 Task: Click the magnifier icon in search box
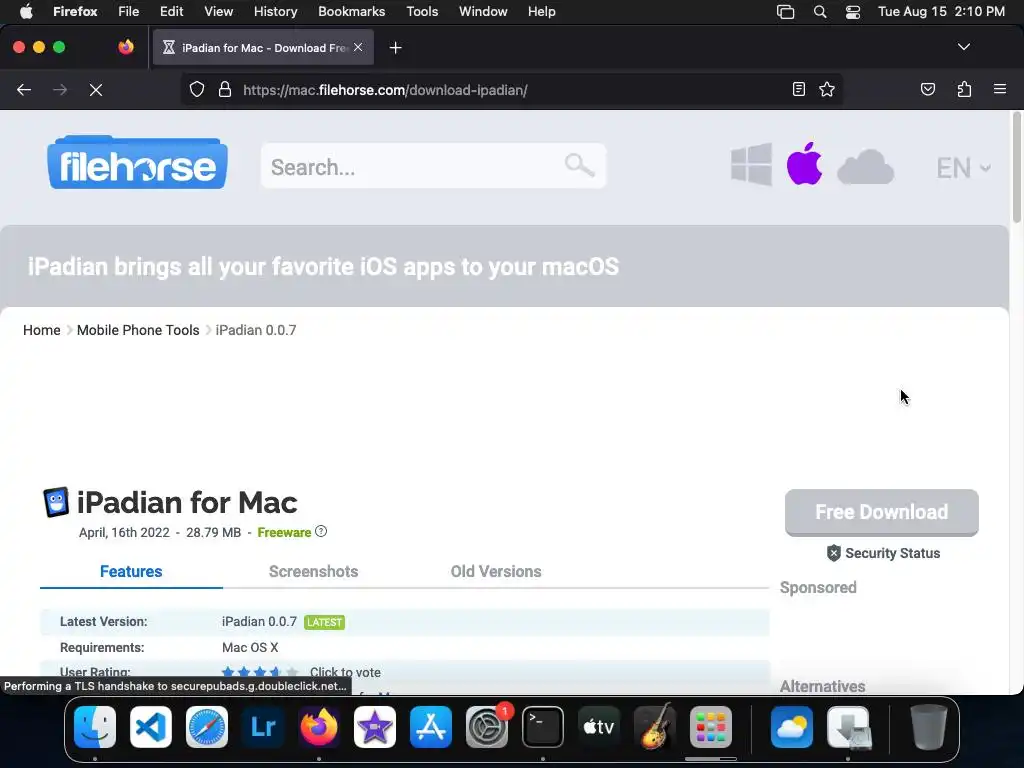click(579, 165)
